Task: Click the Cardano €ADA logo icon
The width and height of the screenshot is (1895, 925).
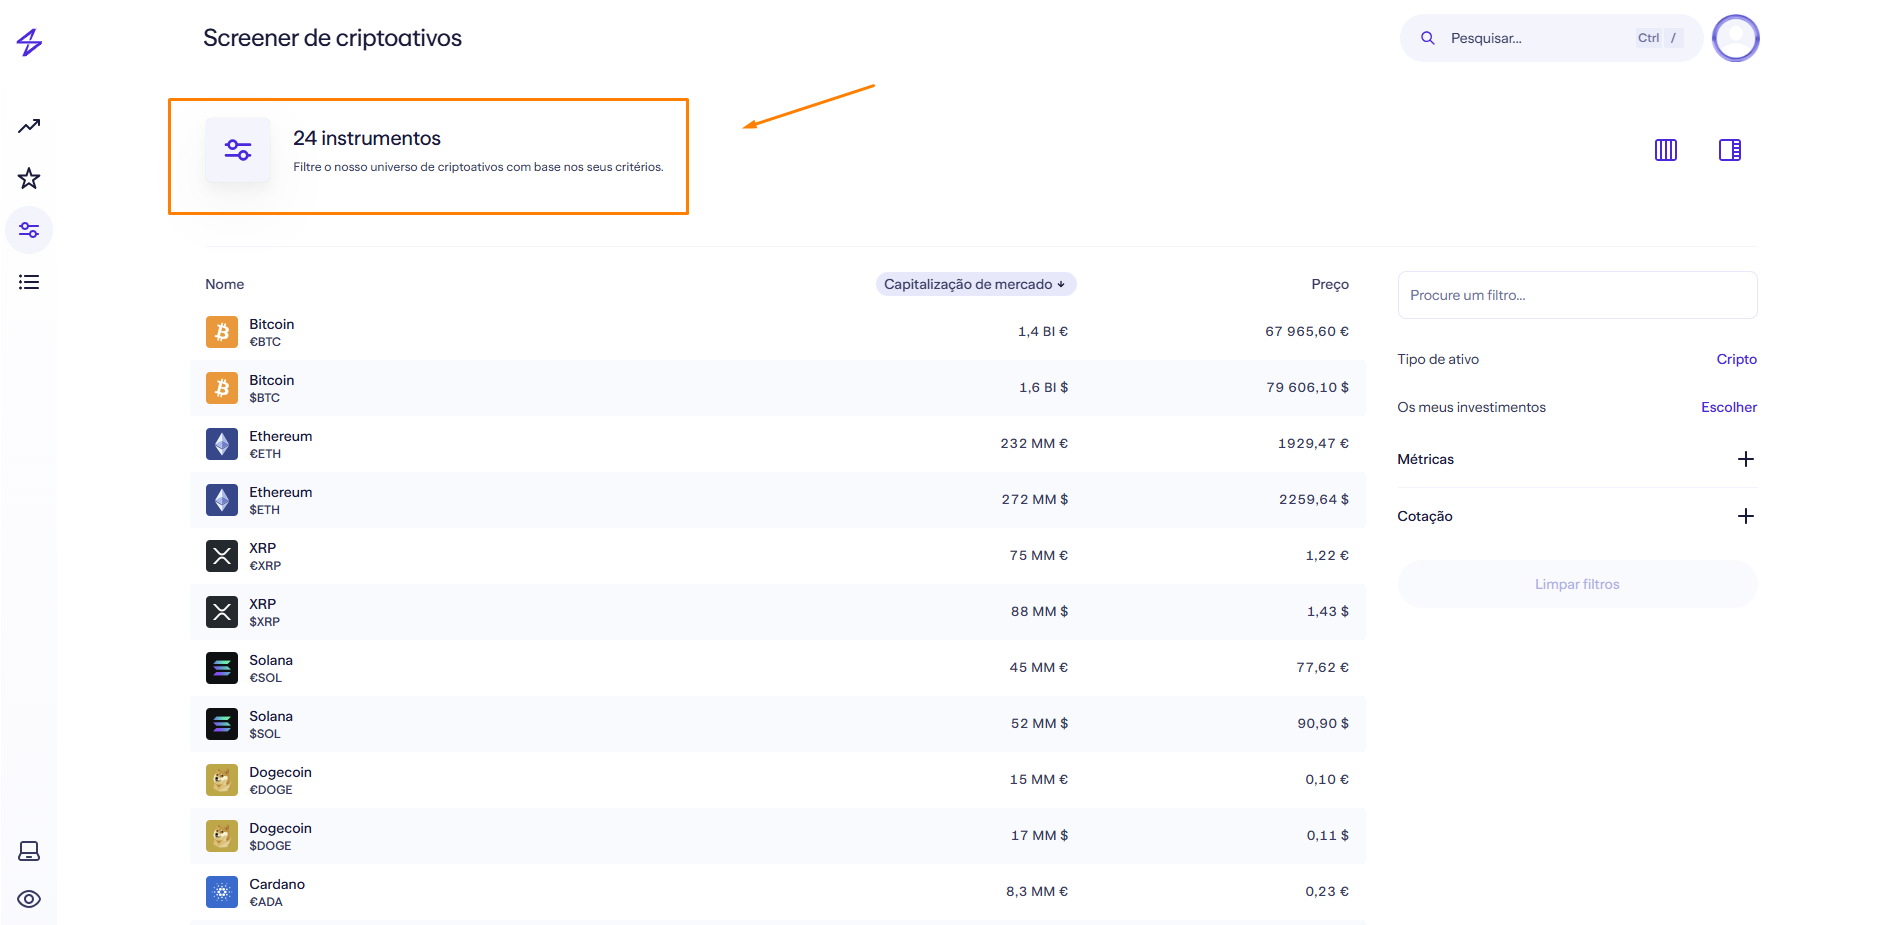Action: coord(222,892)
